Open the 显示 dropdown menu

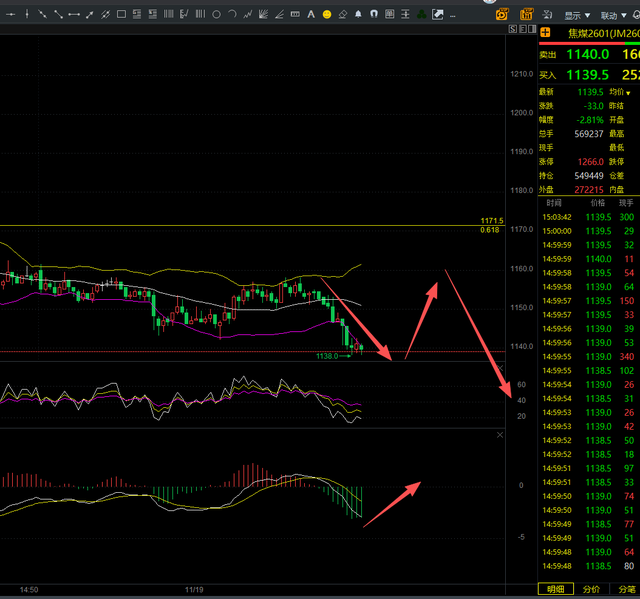577,16
